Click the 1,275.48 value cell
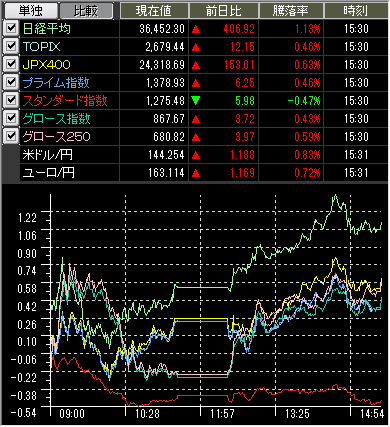The width and height of the screenshot is (390, 427). pos(165,101)
